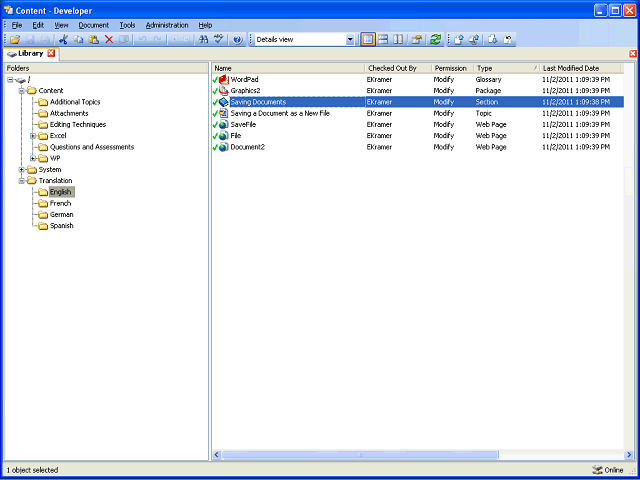
Task: Open the Document menu
Action: tap(93, 25)
